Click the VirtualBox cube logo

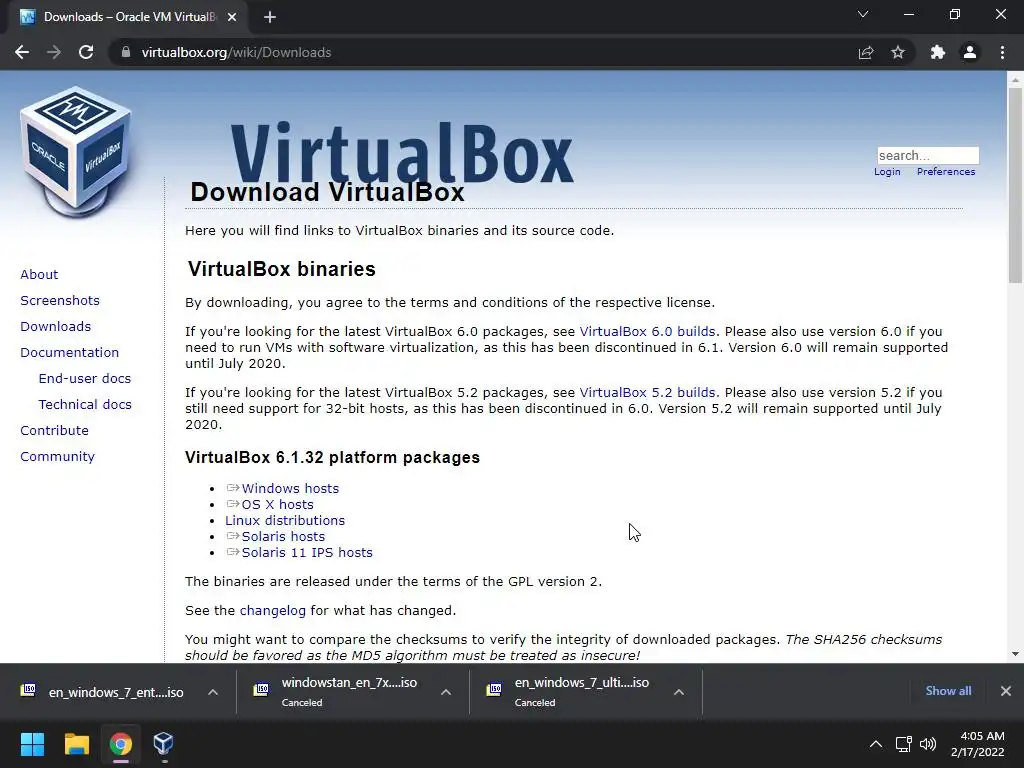point(76,153)
